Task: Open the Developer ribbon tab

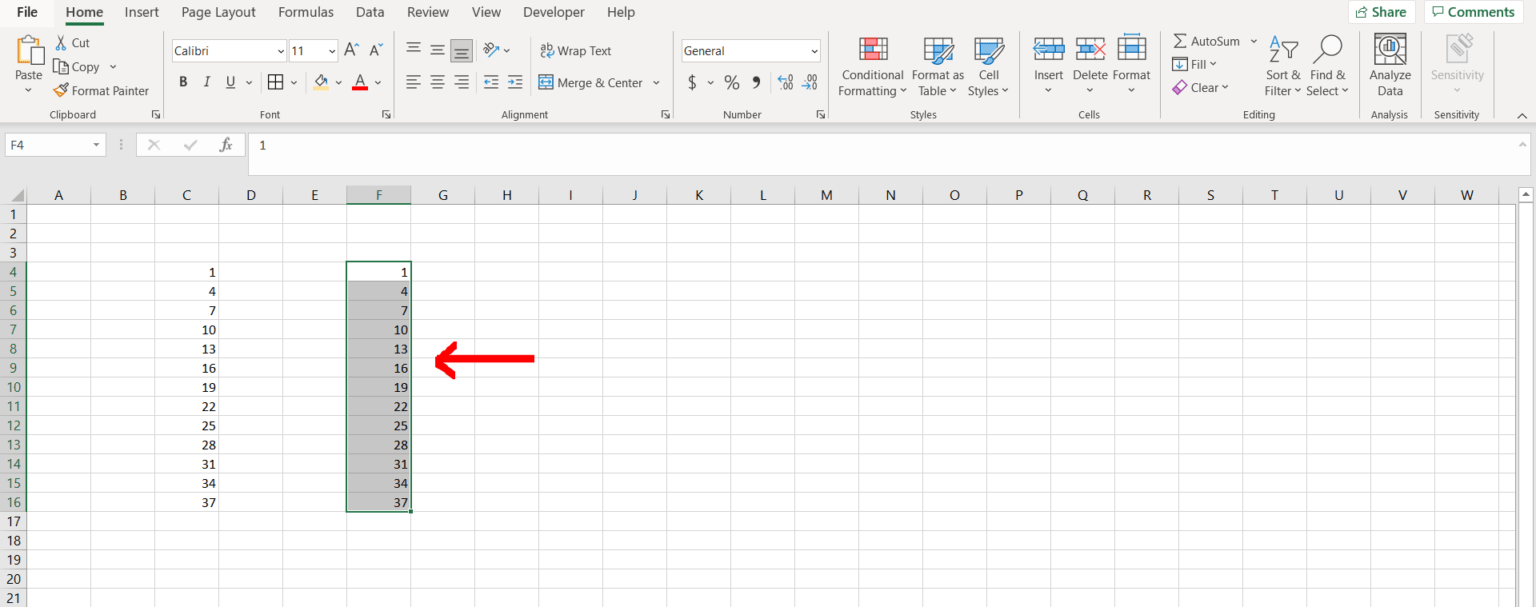Action: click(x=553, y=12)
